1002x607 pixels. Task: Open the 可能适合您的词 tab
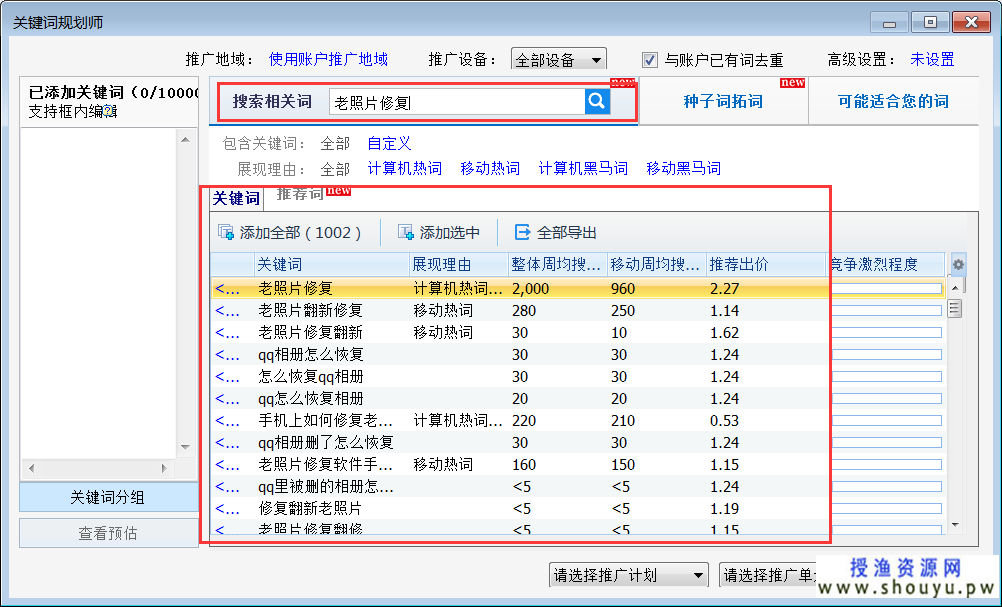(x=893, y=101)
